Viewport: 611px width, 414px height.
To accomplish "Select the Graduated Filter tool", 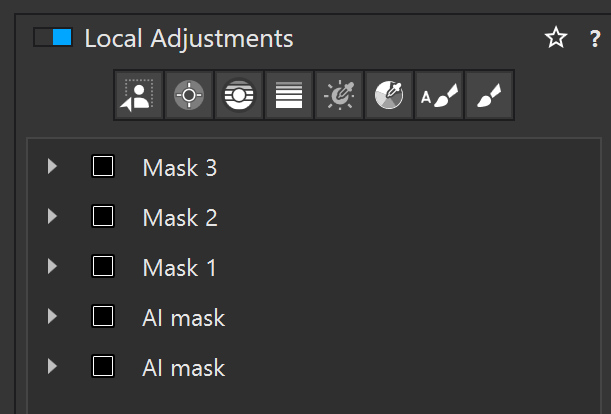I will [x=289, y=95].
